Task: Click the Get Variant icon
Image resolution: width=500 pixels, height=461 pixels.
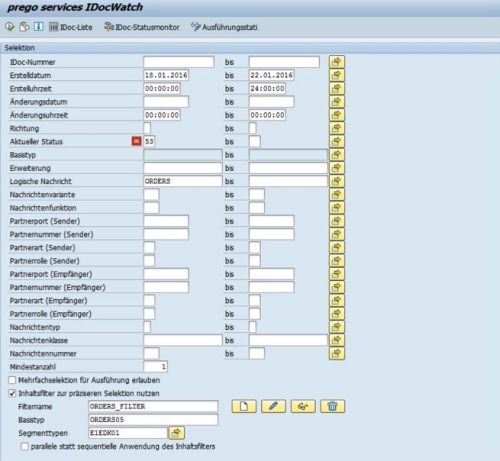Action: pos(24,27)
